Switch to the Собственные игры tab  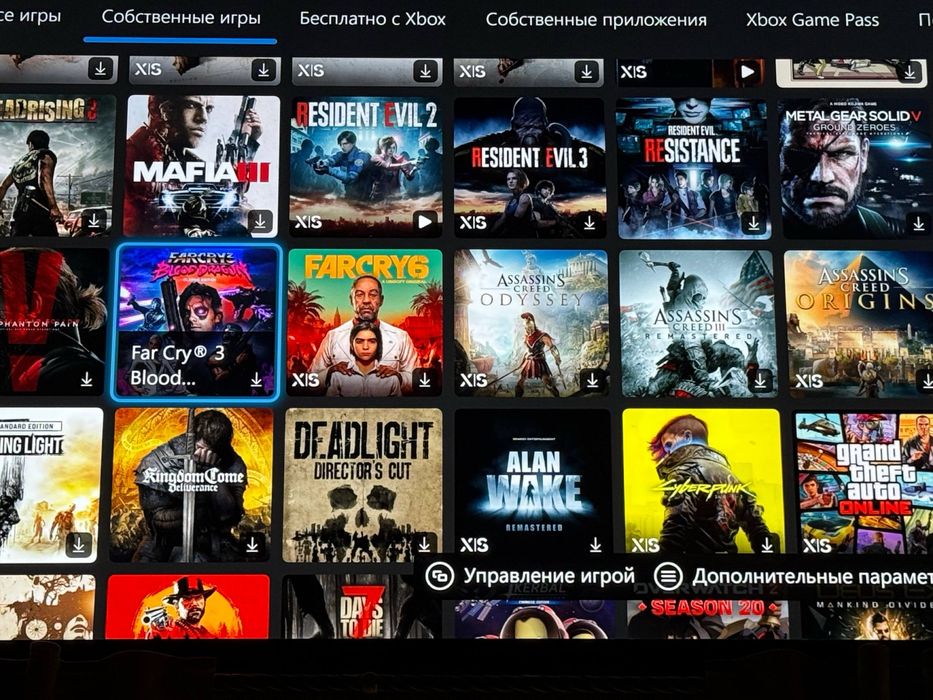click(181, 17)
